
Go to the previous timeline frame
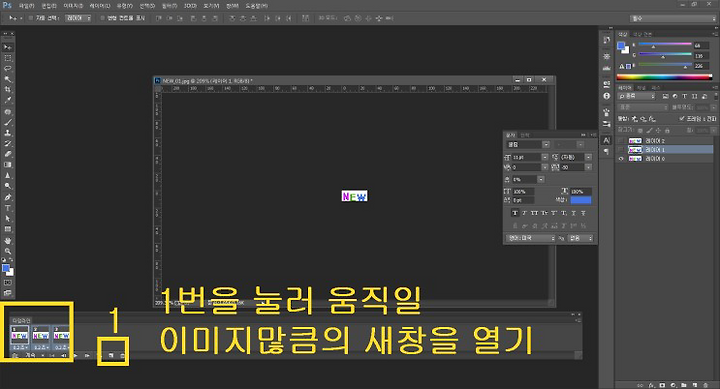point(64,355)
